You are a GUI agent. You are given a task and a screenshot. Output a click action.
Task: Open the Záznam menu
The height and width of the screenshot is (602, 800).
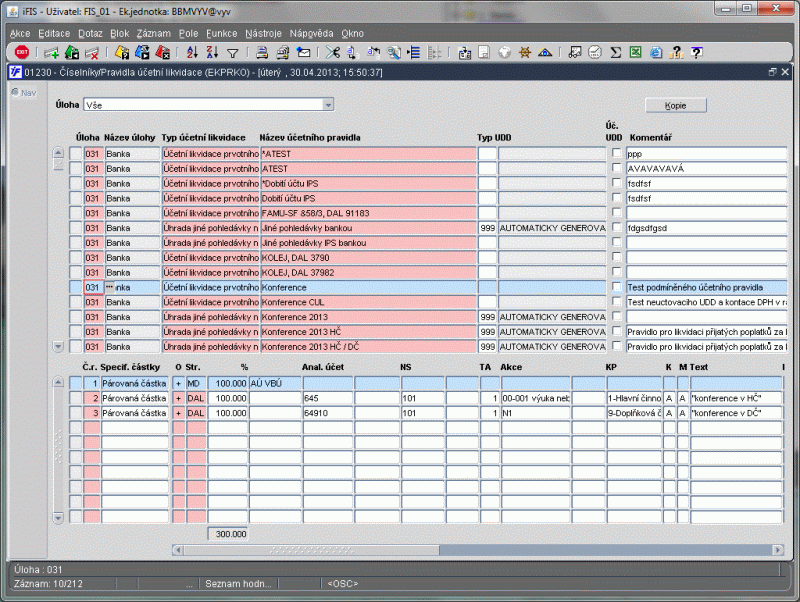[x=154, y=34]
